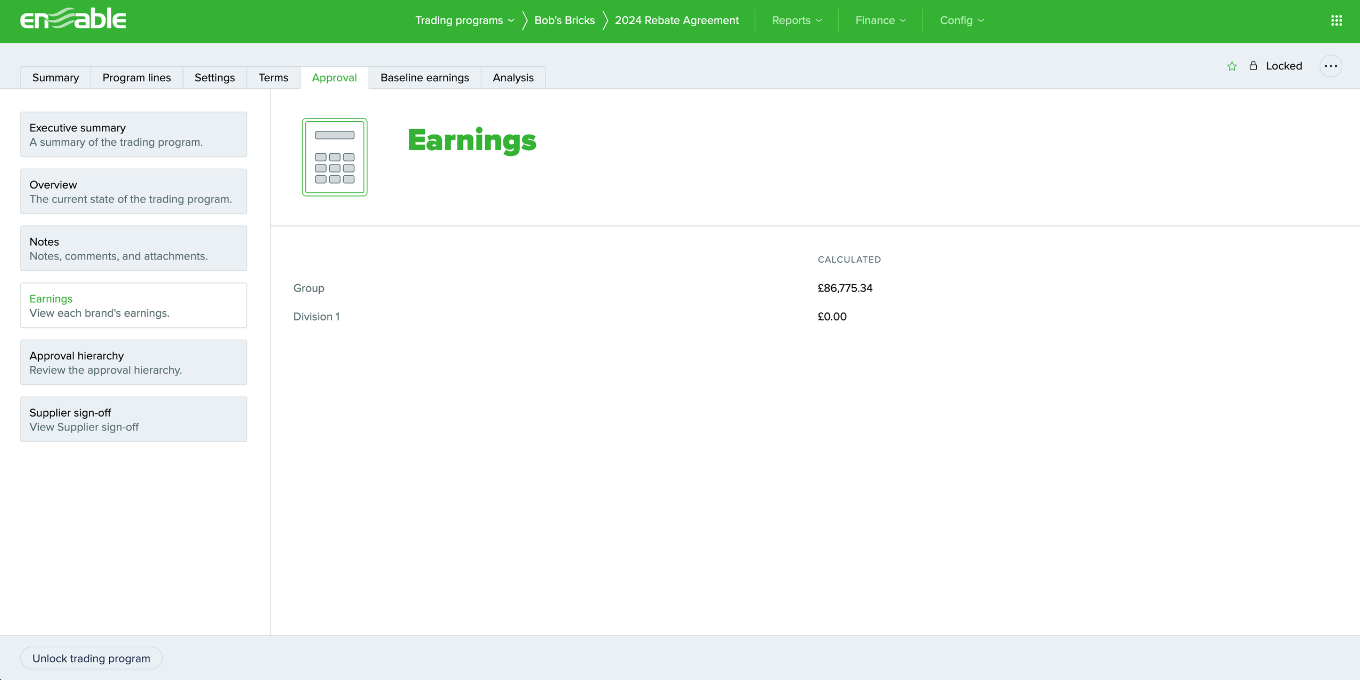Viewport: 1360px width, 680px height.
Task: Open the Config dropdown
Action: [960, 20]
